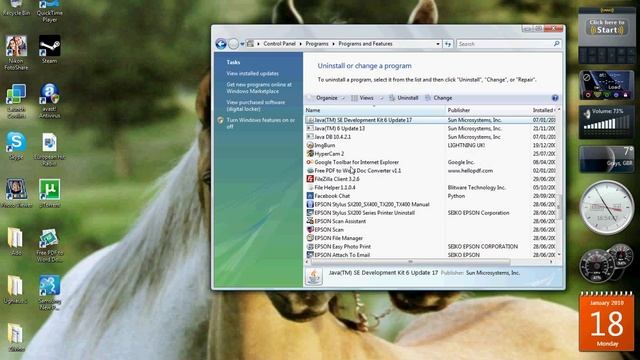The image size is (640, 360).
Task: Open the Free PDF to Word Doc desktop shortcut
Action: click(x=49, y=245)
